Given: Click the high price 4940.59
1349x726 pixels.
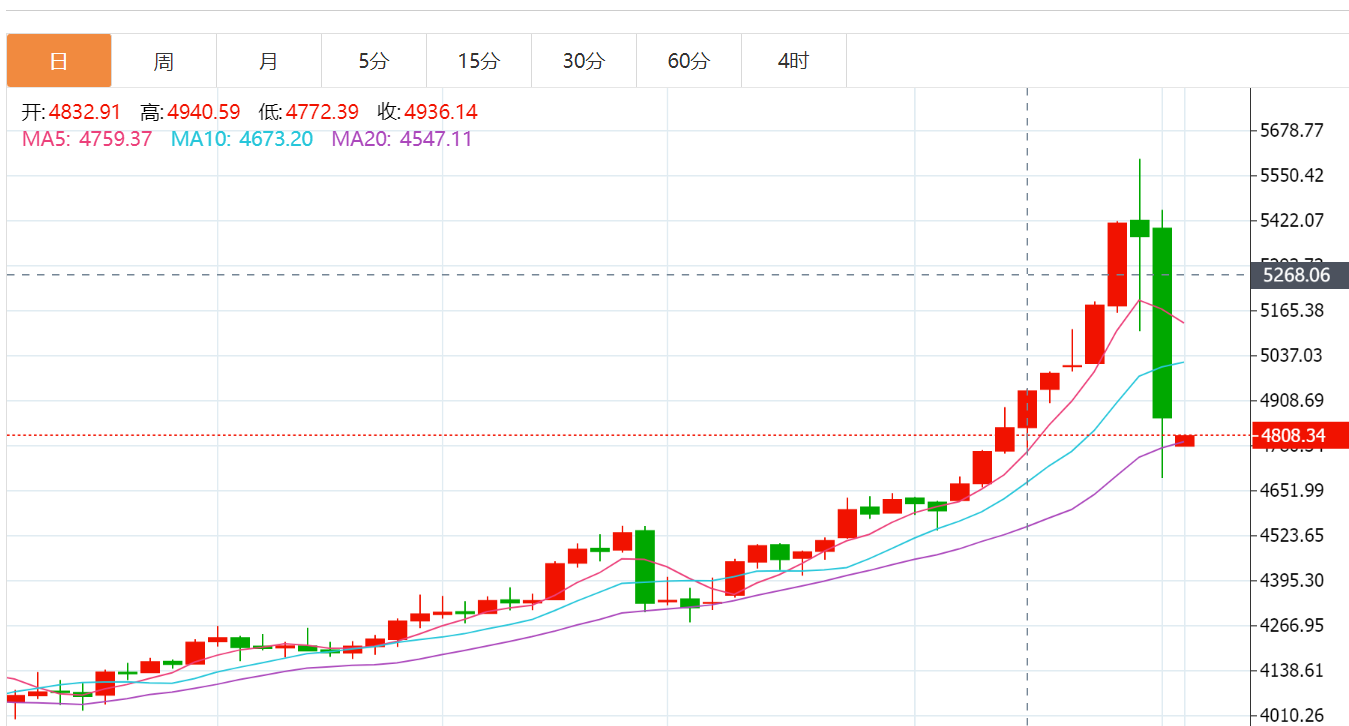Looking at the screenshot, I should pos(204,112).
